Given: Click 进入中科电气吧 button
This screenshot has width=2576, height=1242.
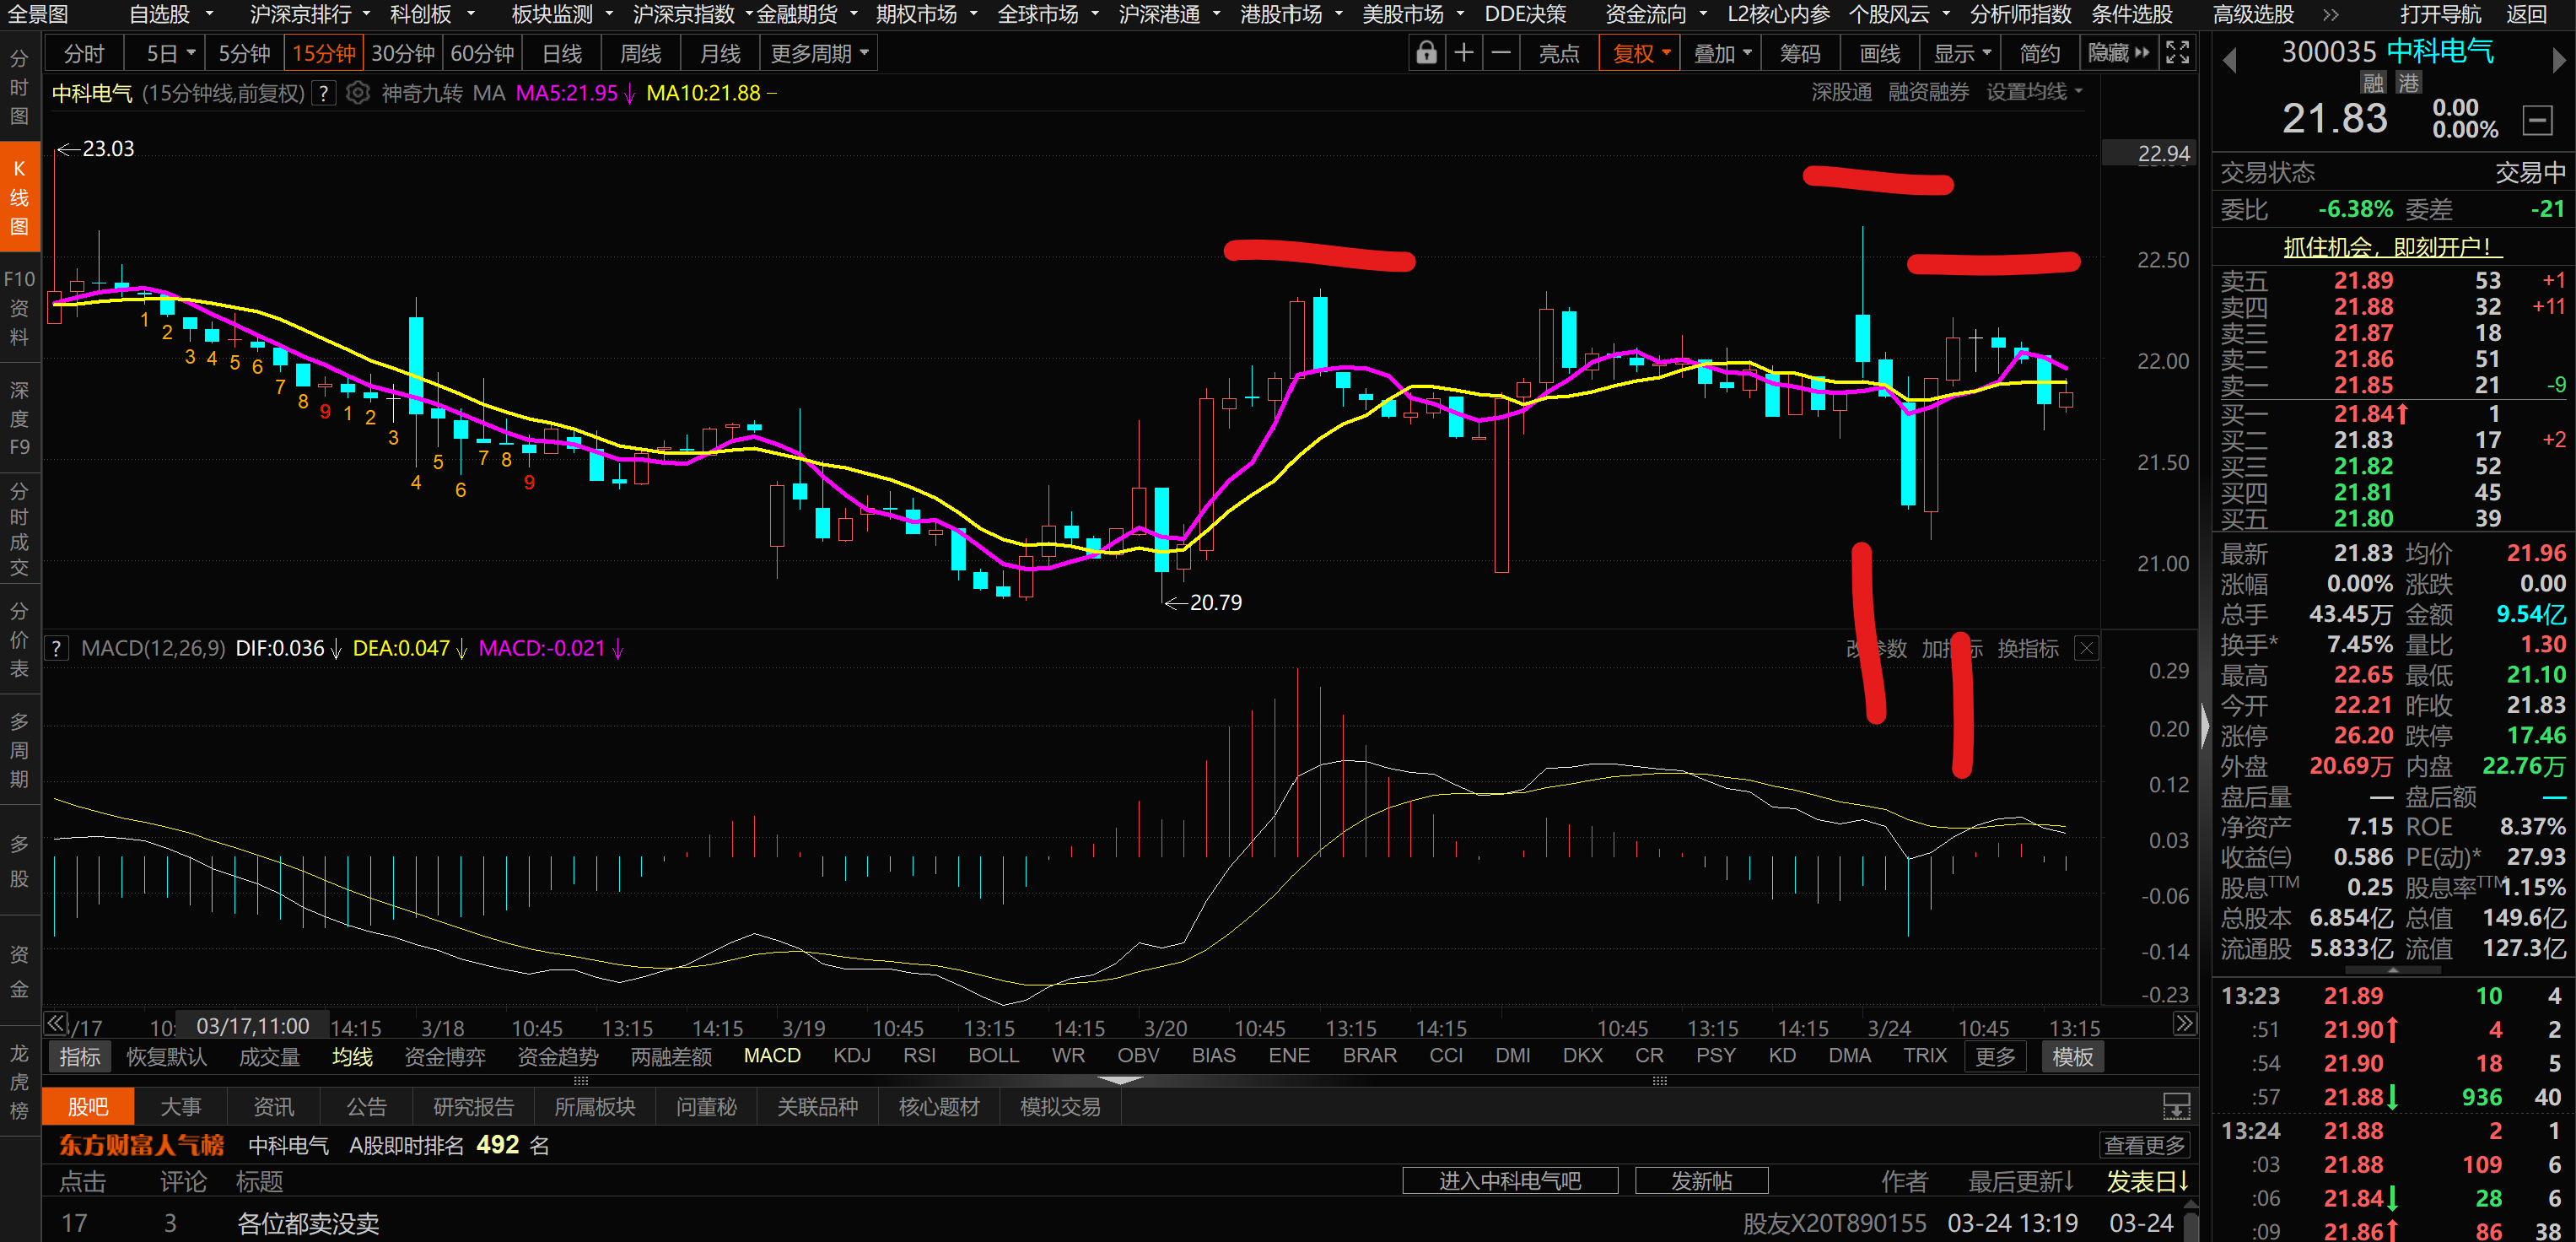Looking at the screenshot, I should click(x=1509, y=1181).
